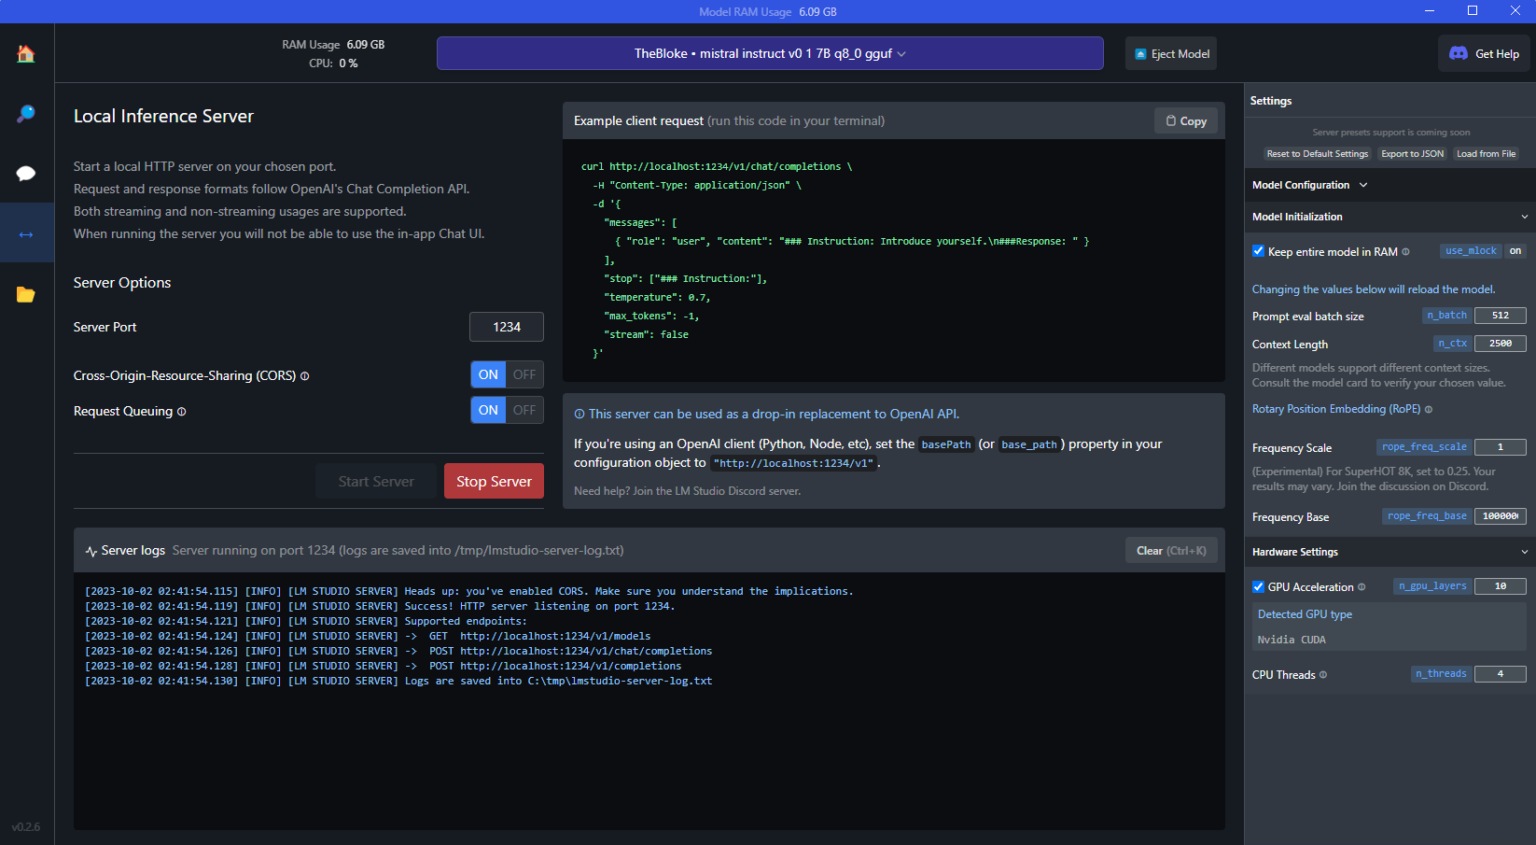Click the Discord icon in Get Help
1536x845 pixels.
1458,54
